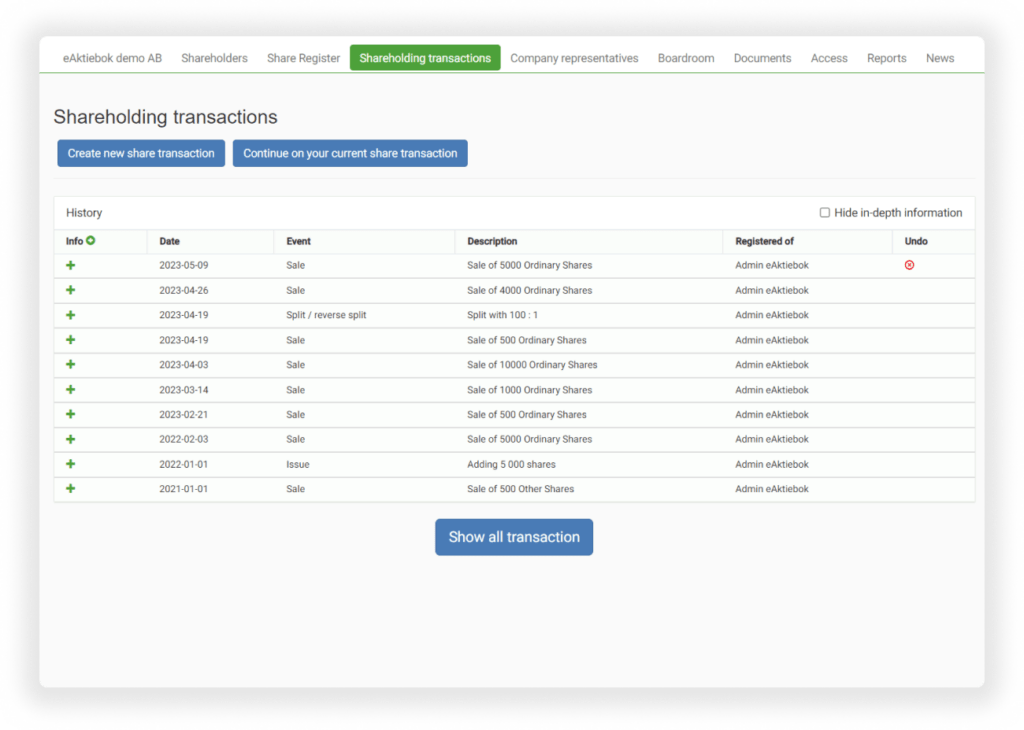Screen dimensions: 1024x730
Task: Expand the Split / reverse split row details
Action: pos(71,315)
